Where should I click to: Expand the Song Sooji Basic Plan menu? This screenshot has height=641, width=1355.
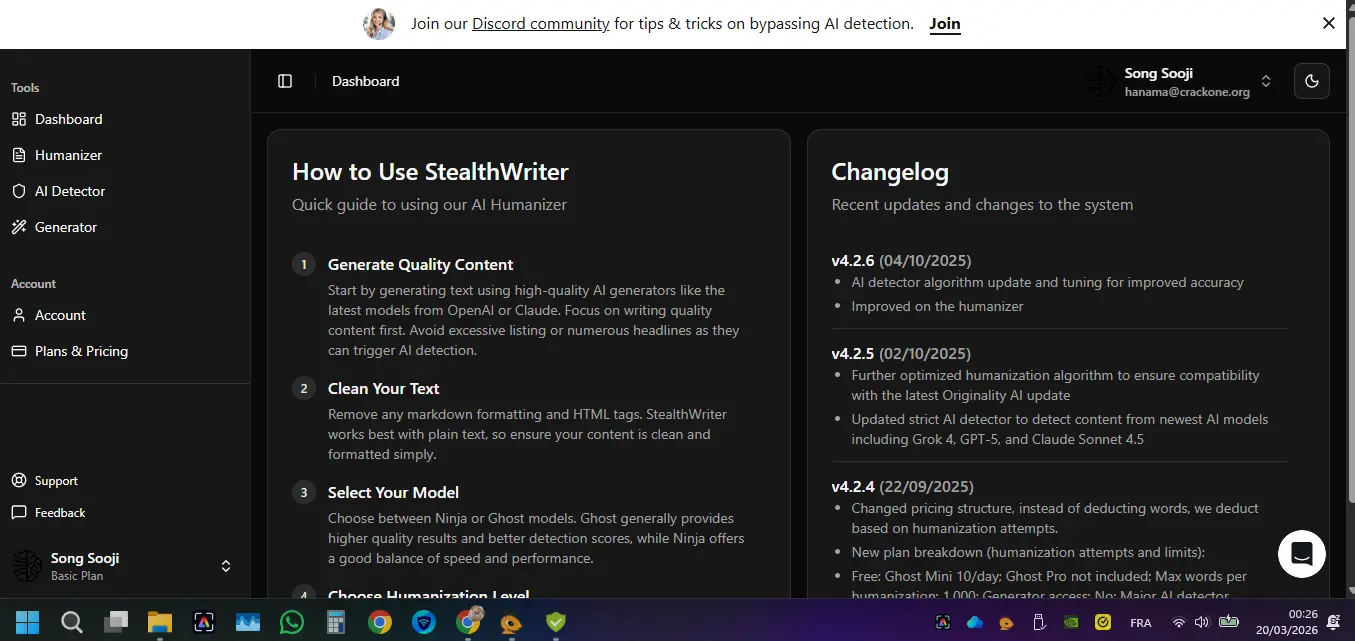click(125, 566)
